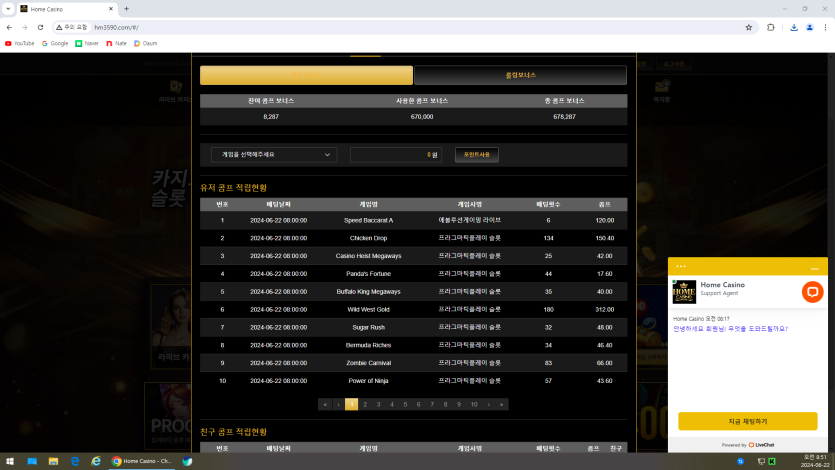Jump to the last page double arrow

(502, 405)
